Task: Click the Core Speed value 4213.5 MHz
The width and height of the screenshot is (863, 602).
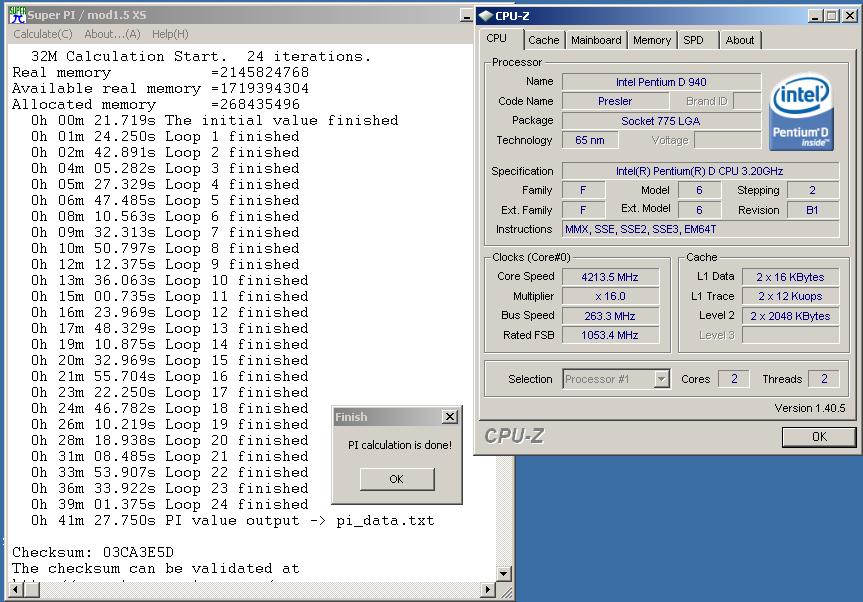Action: tap(610, 277)
